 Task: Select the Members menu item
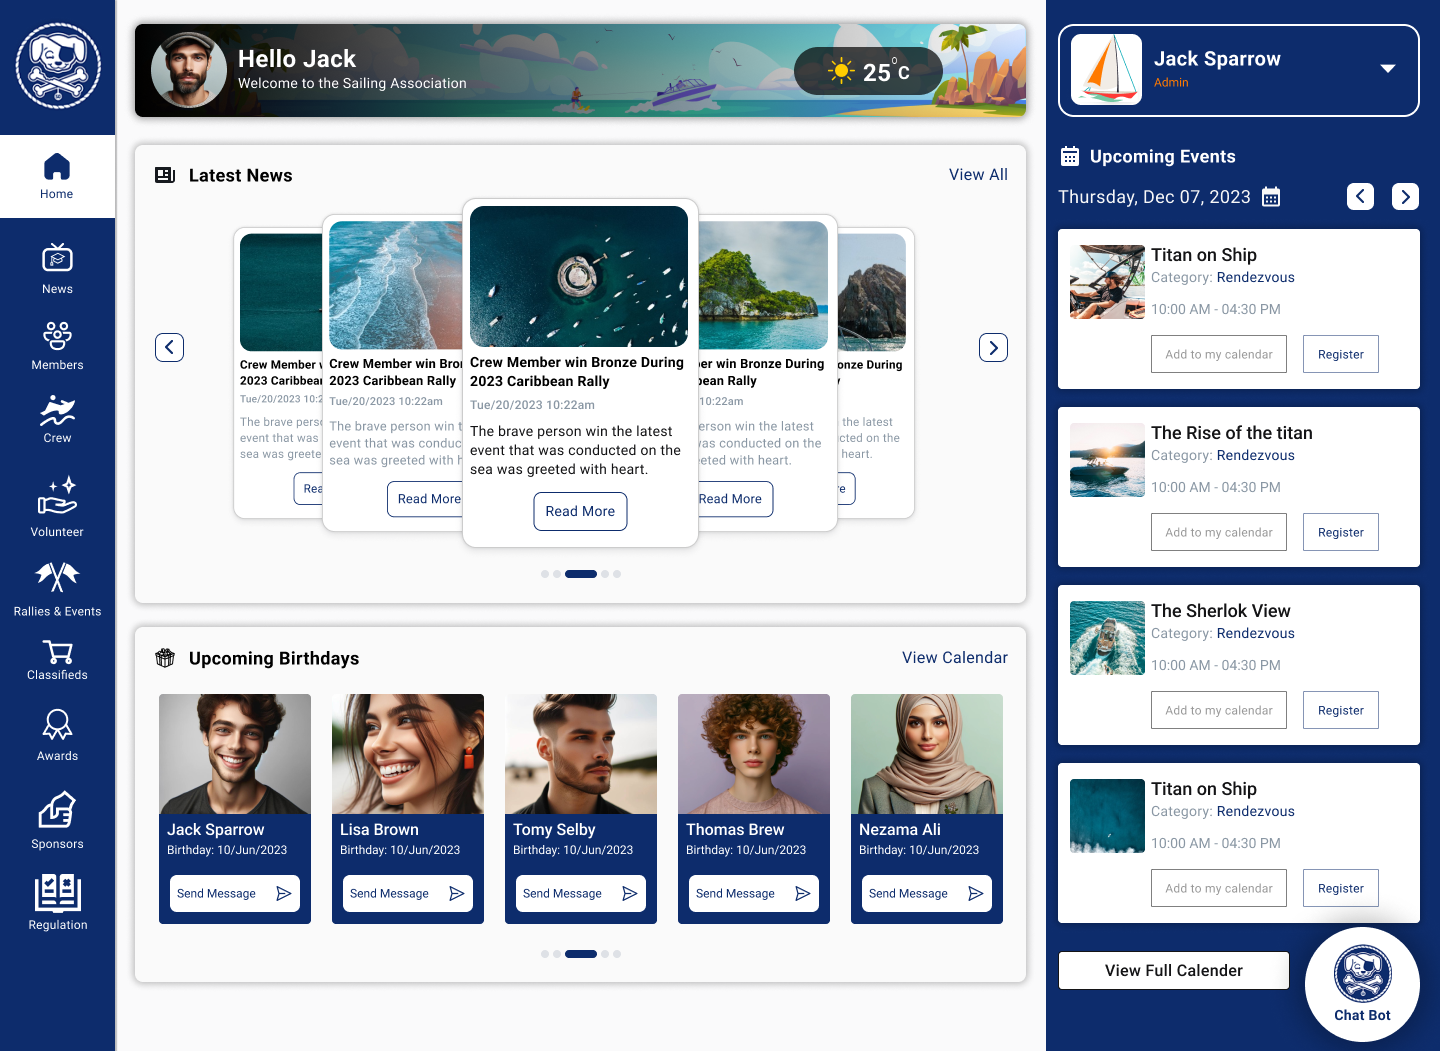tap(57, 346)
